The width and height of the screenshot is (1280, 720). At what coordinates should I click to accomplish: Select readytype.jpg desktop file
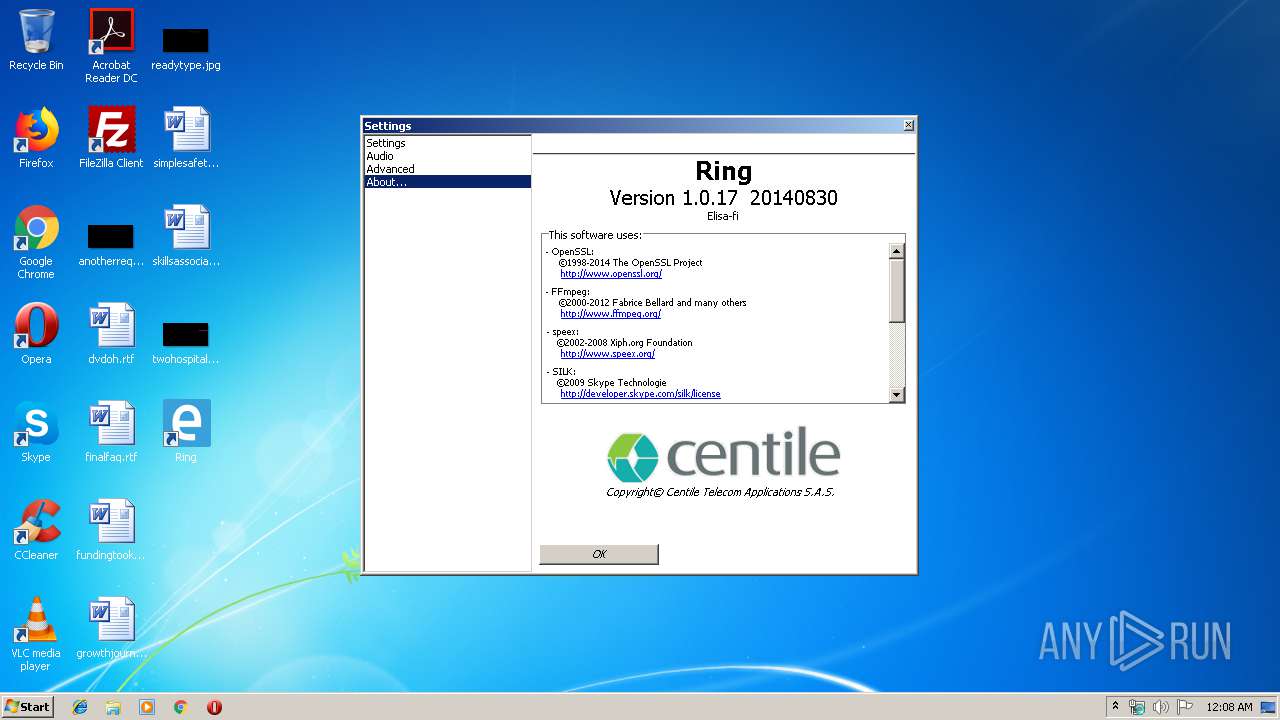pyautogui.click(x=186, y=48)
